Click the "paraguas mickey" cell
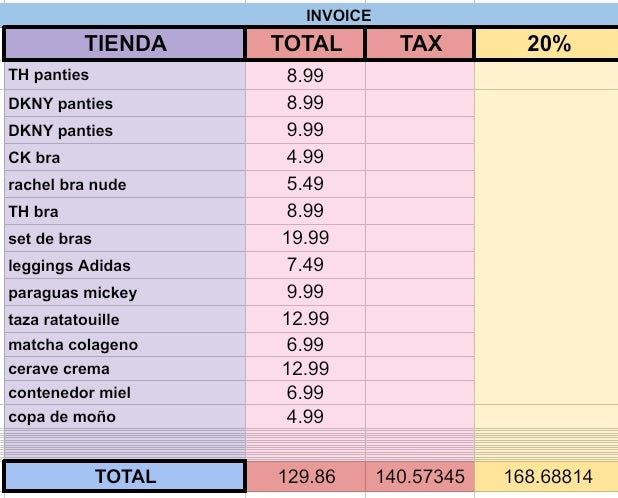Image resolution: width=618 pixels, height=498 pixels. click(x=125, y=292)
